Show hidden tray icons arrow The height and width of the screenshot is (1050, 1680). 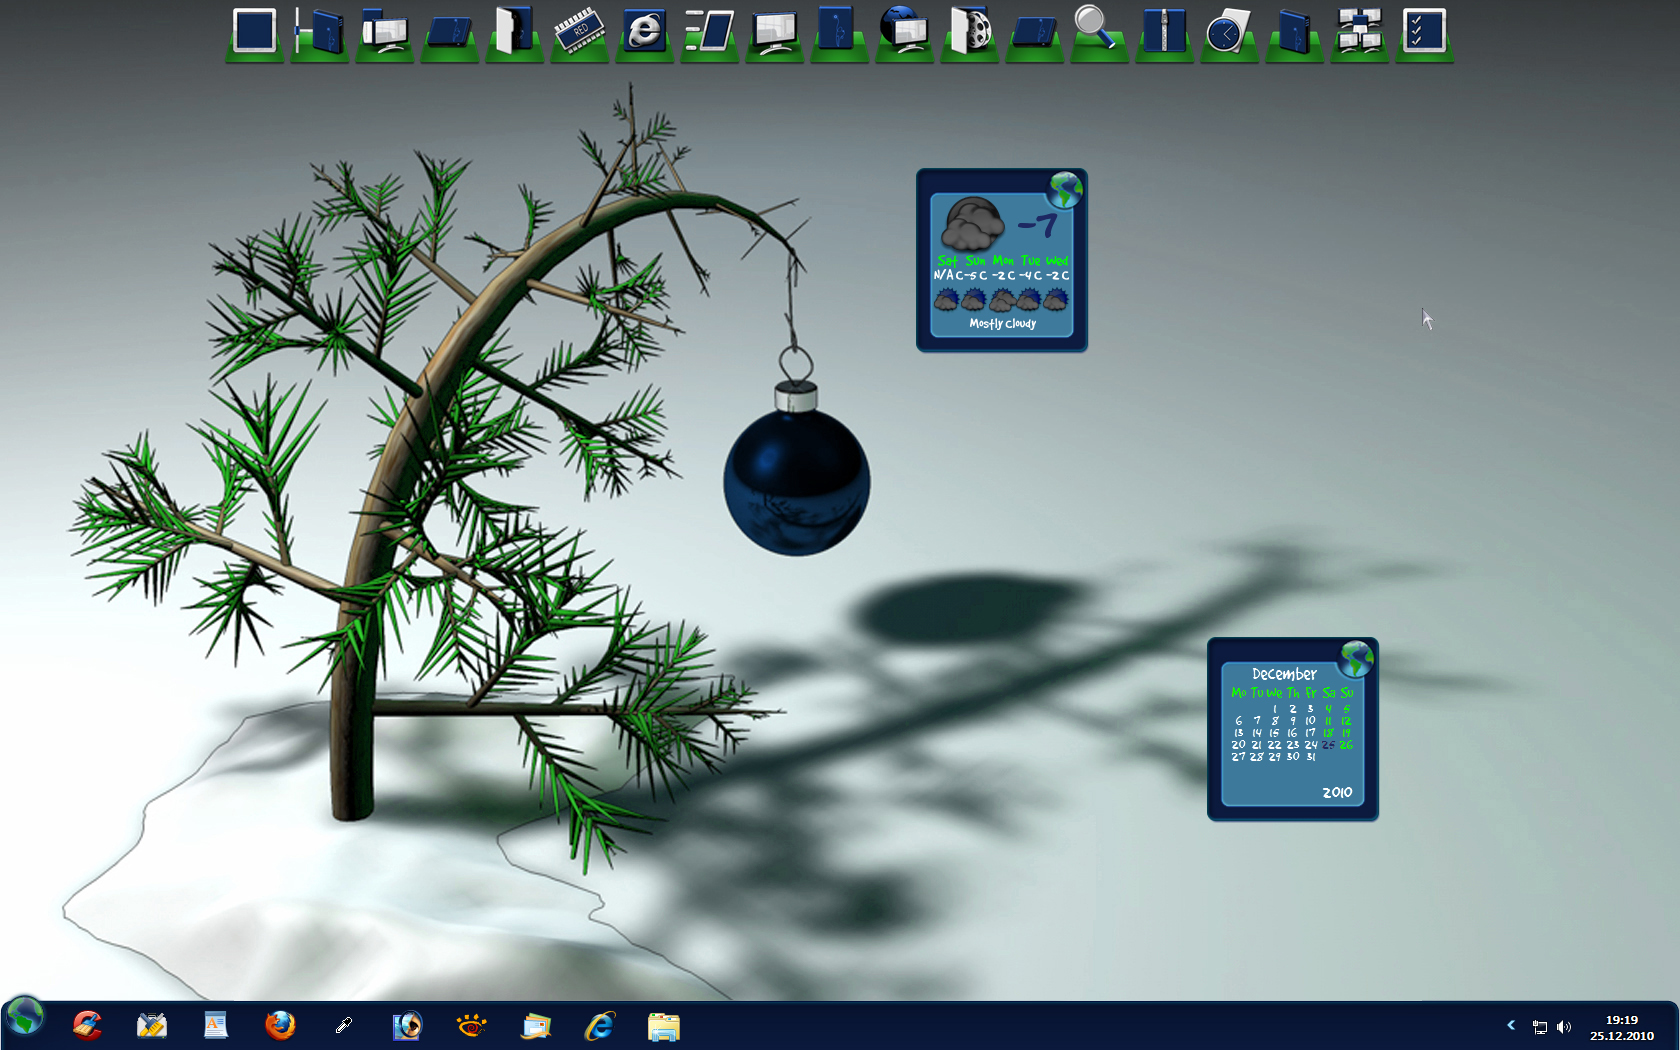[x=1511, y=1025]
